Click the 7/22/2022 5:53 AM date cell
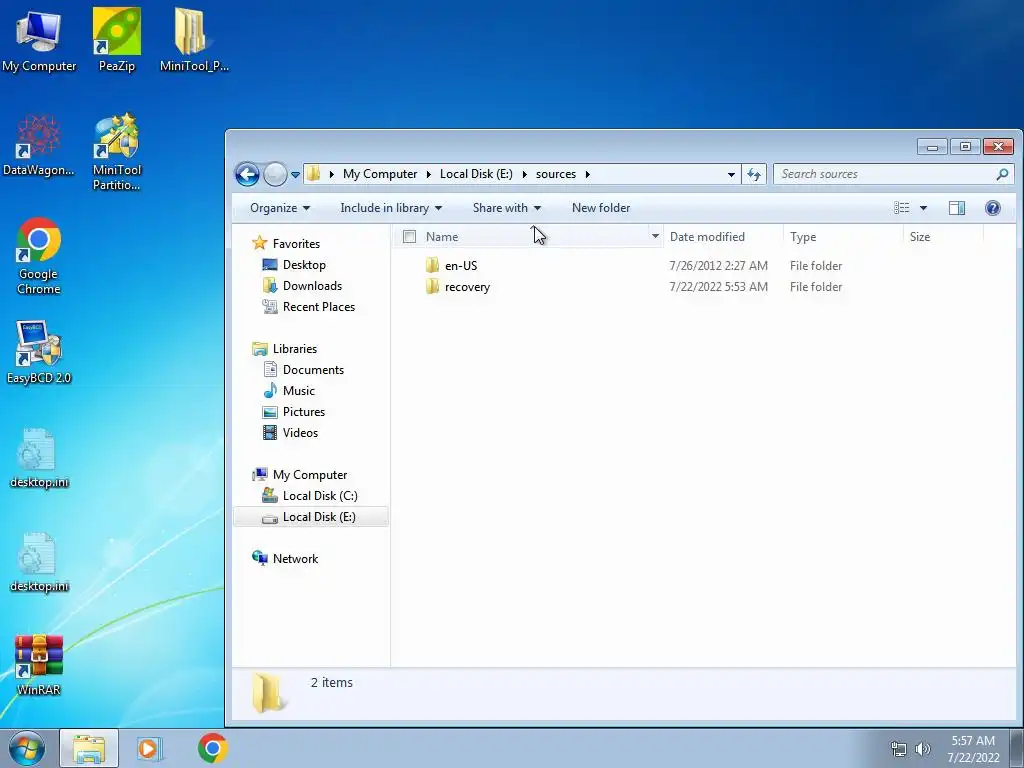1024x768 pixels. tap(718, 287)
